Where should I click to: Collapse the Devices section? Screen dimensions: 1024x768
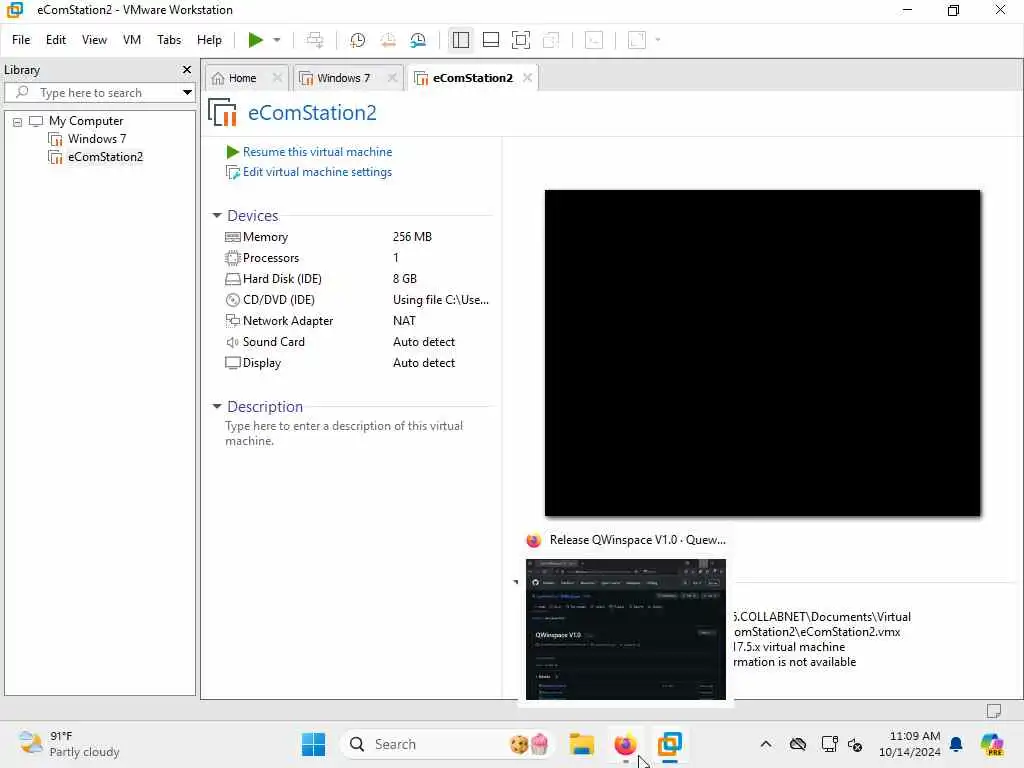click(217, 215)
